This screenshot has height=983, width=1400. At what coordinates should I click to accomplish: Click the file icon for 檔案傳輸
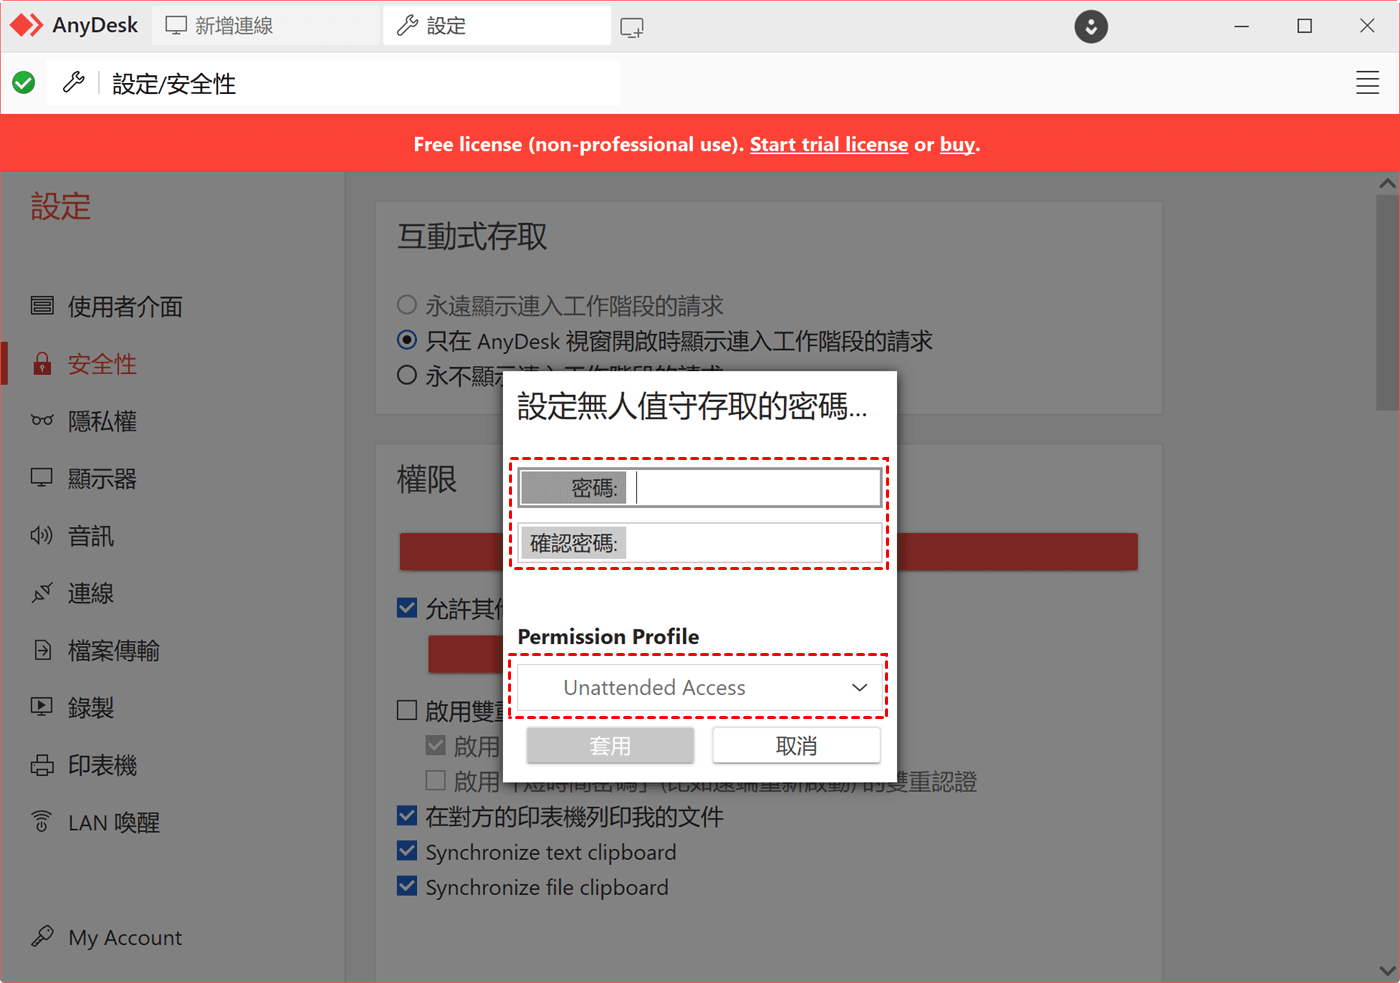pos(42,650)
